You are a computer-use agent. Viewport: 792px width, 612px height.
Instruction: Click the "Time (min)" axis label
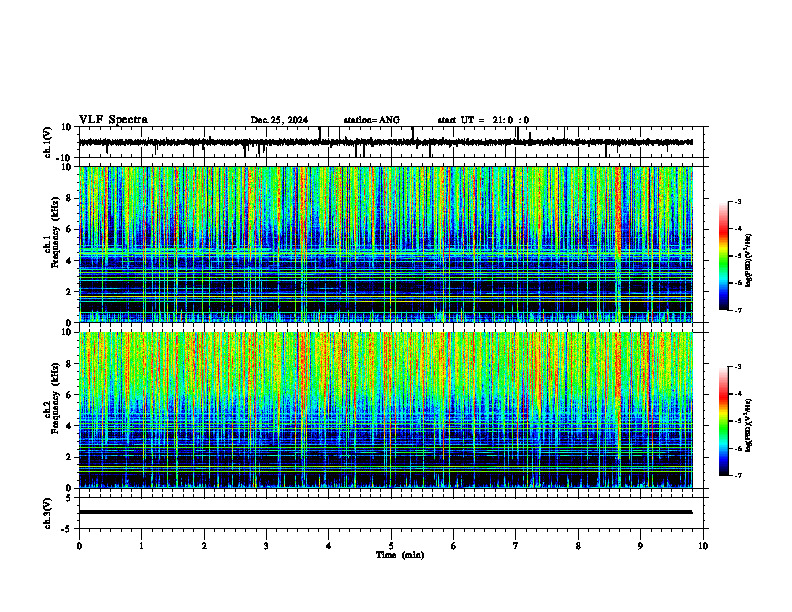pos(400,555)
